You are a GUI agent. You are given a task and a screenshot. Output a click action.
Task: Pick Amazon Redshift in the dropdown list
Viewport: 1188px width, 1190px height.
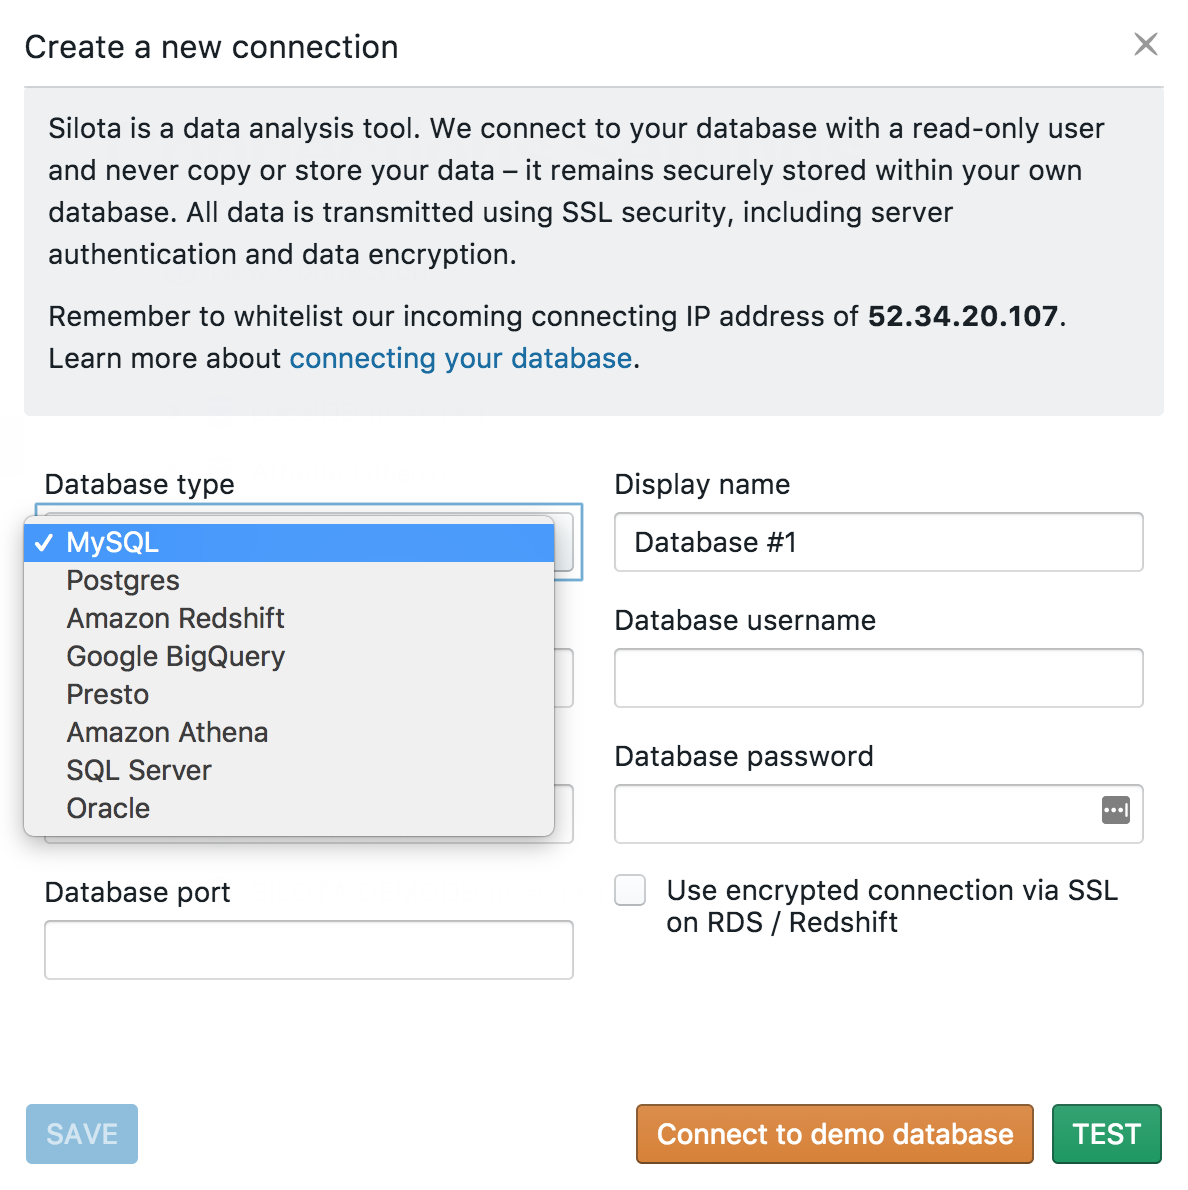click(x=289, y=619)
